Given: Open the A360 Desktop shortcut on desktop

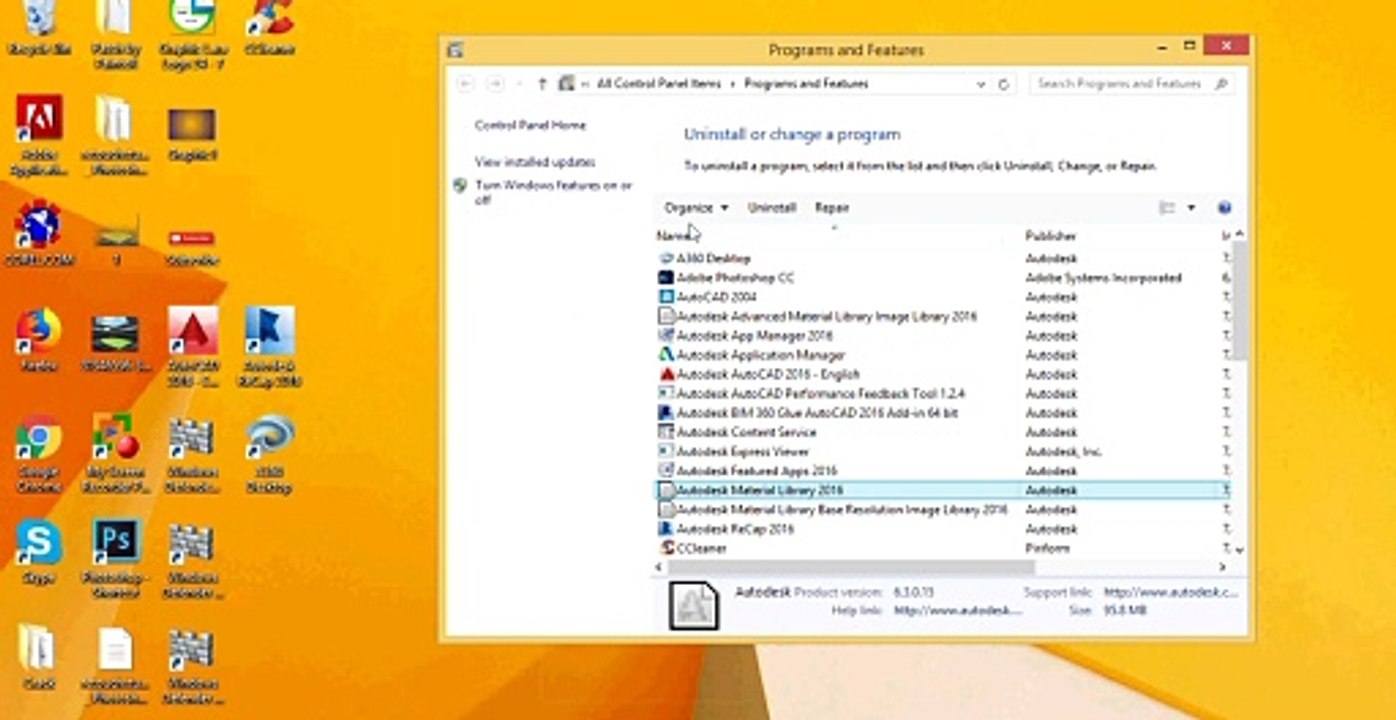Looking at the screenshot, I should click(269, 455).
